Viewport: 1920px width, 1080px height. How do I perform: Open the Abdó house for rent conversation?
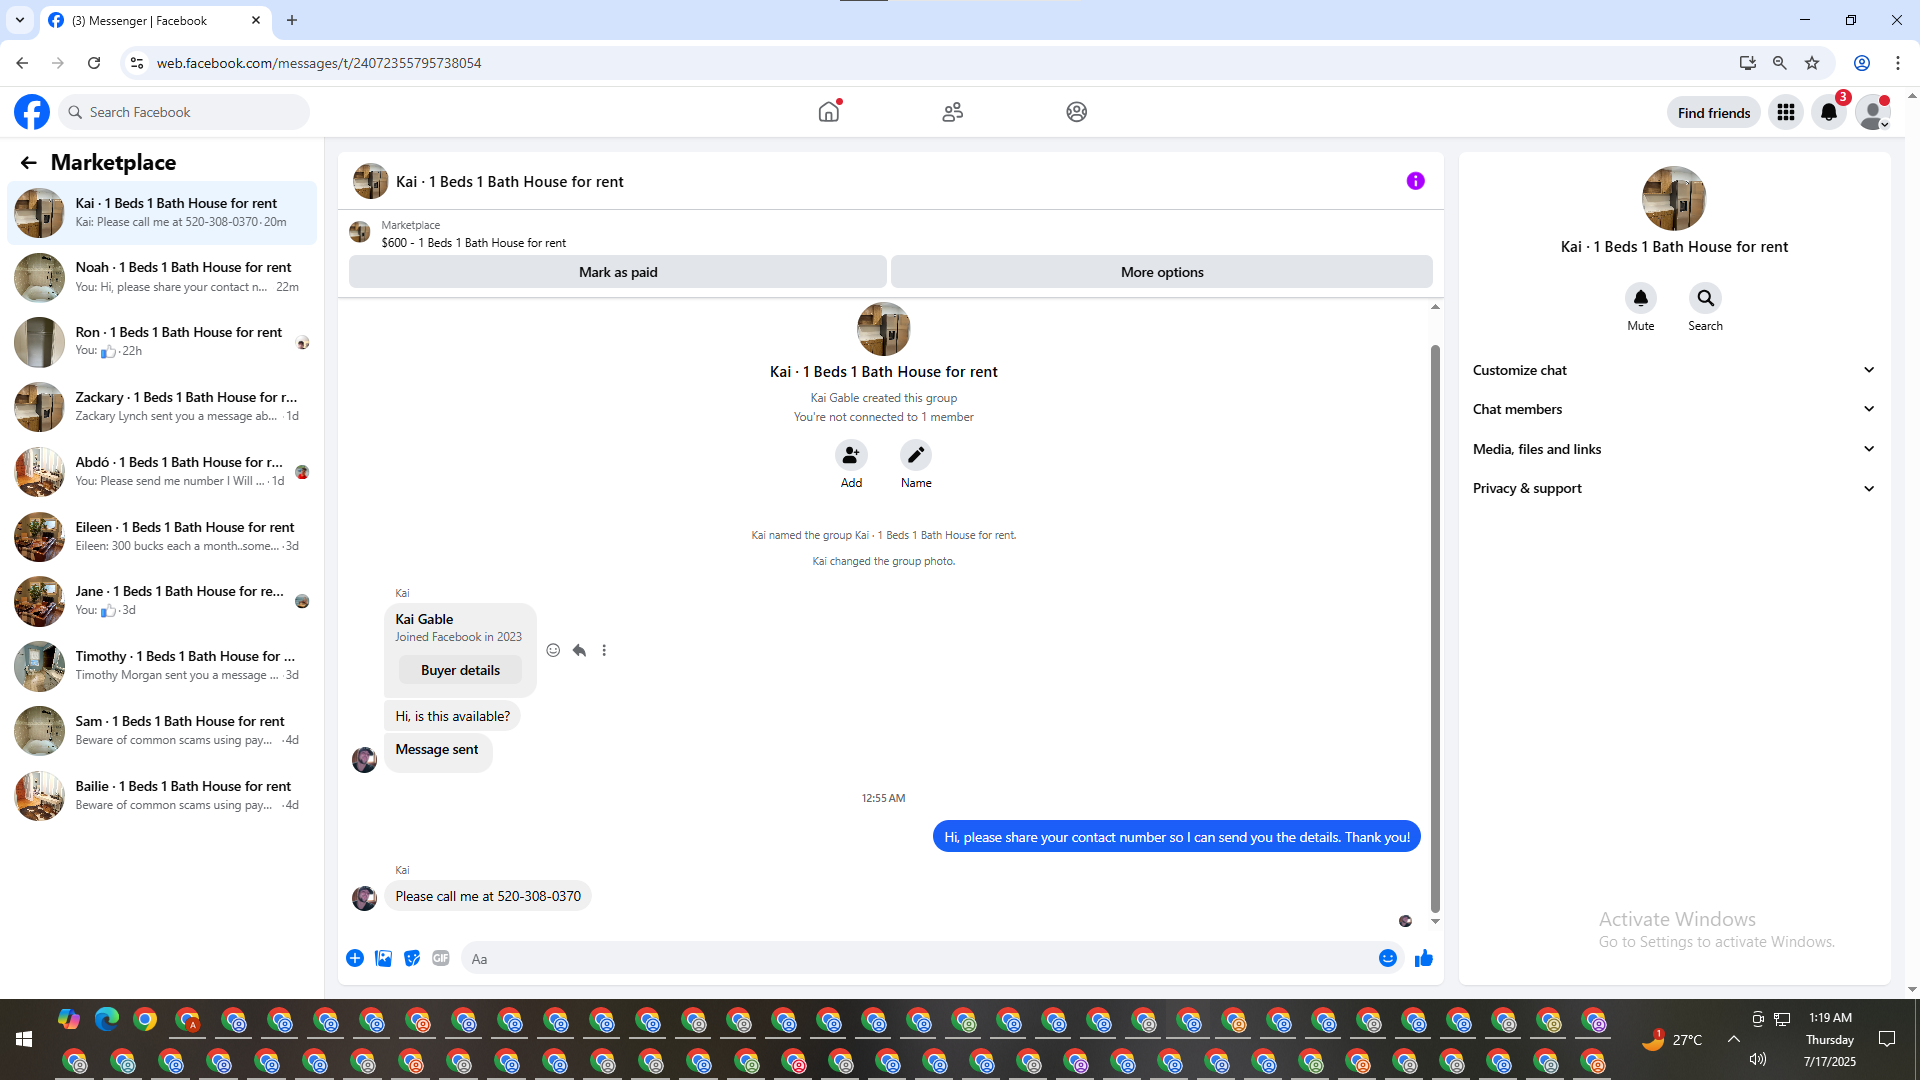coord(162,472)
